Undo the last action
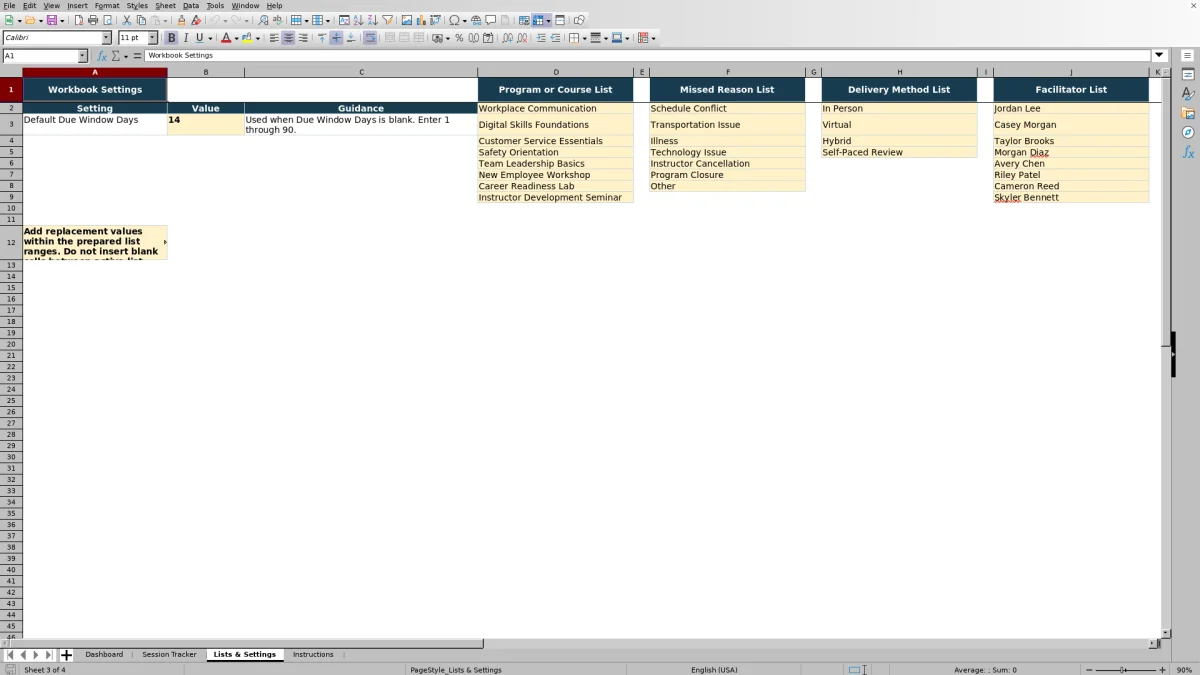The image size is (1200, 675). click(x=214, y=20)
